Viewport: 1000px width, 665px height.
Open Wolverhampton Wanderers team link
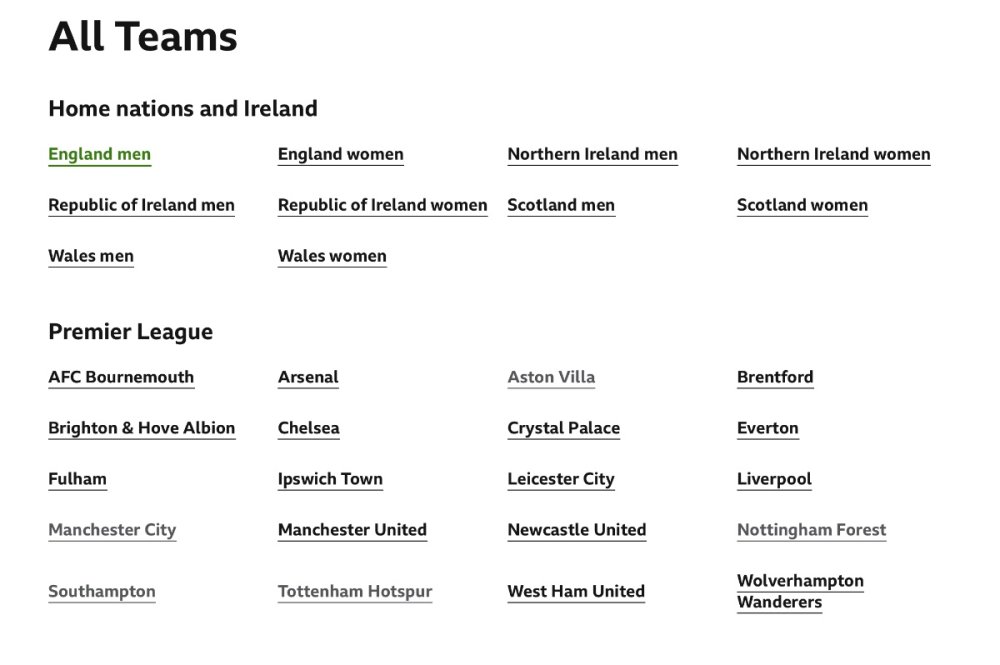click(800, 591)
